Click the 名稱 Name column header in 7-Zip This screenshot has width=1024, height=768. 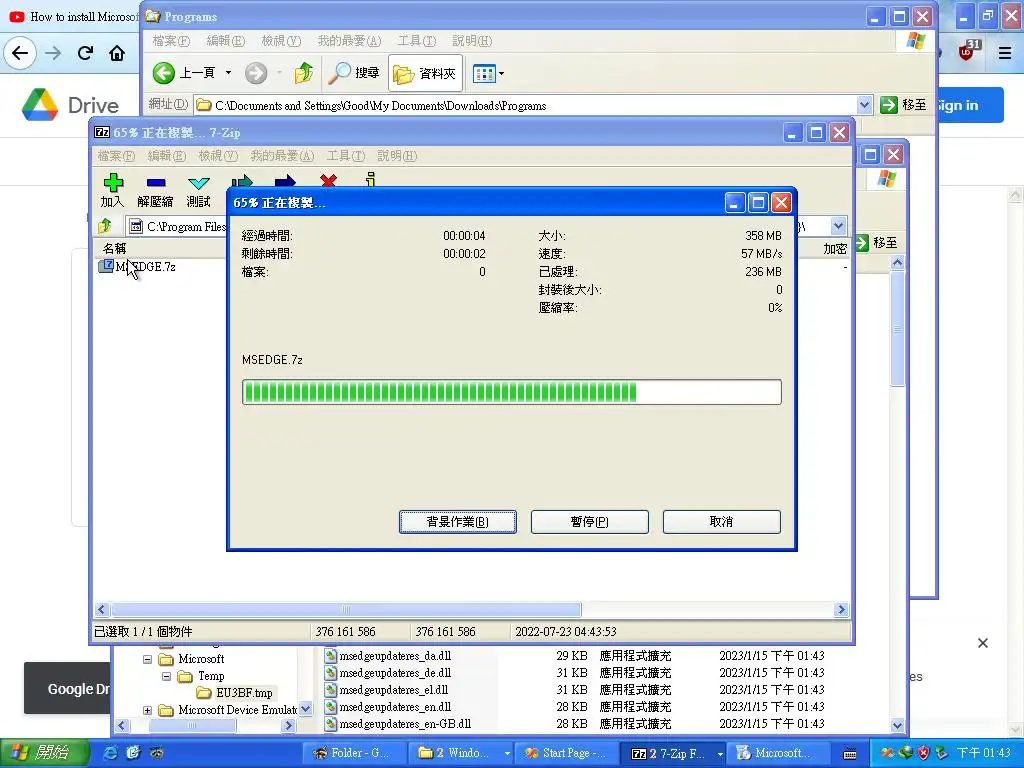(115, 248)
